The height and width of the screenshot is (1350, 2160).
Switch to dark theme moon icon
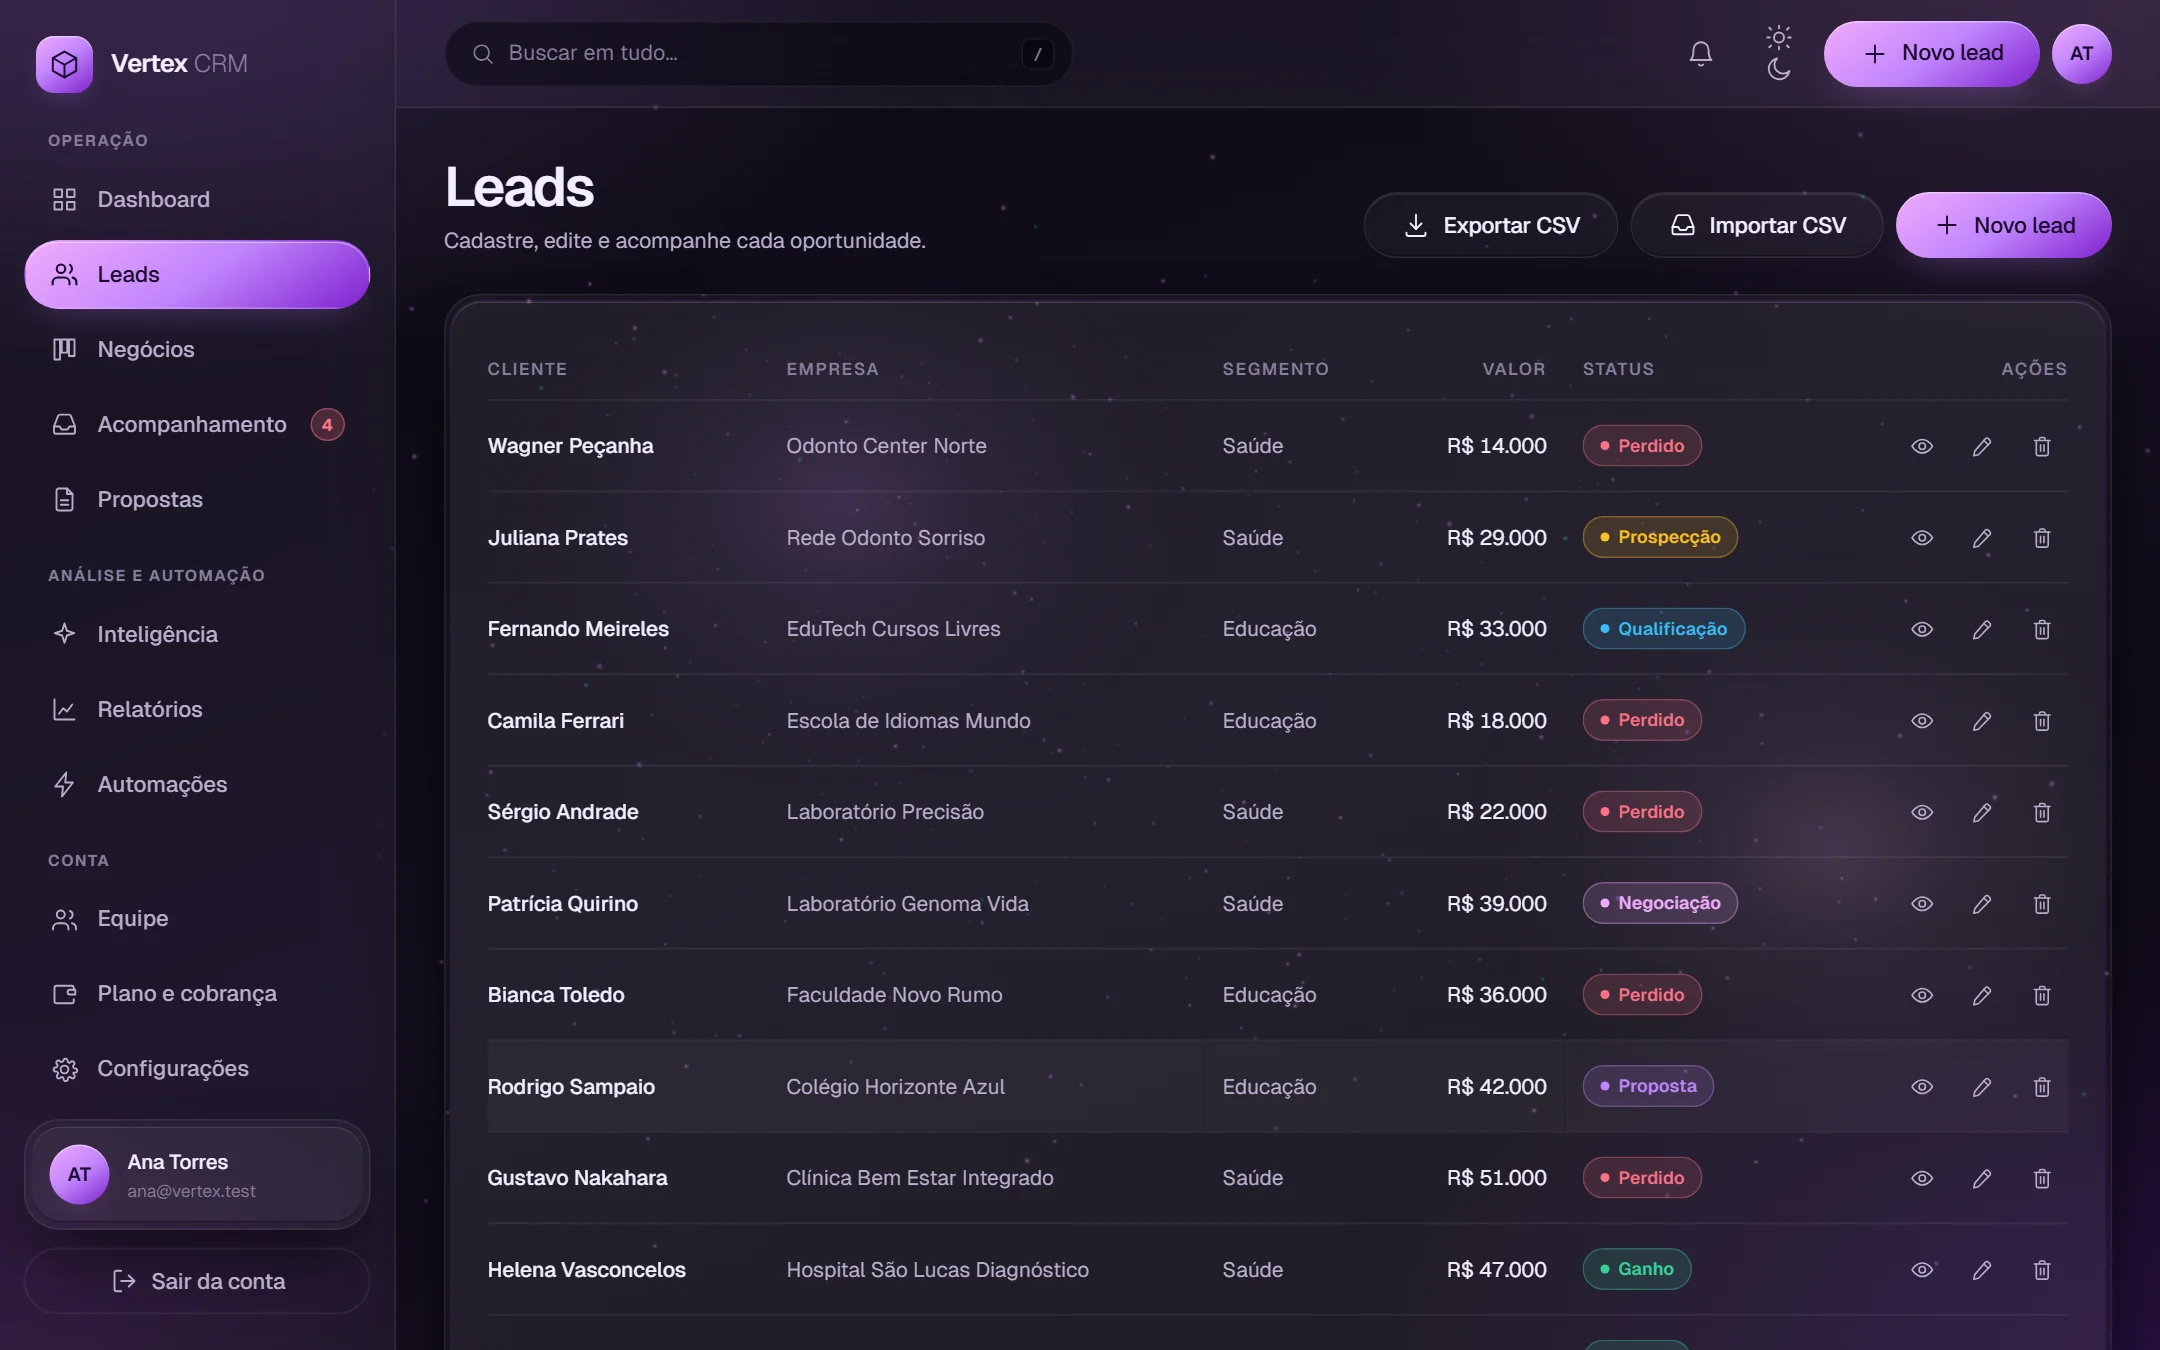(x=1778, y=69)
